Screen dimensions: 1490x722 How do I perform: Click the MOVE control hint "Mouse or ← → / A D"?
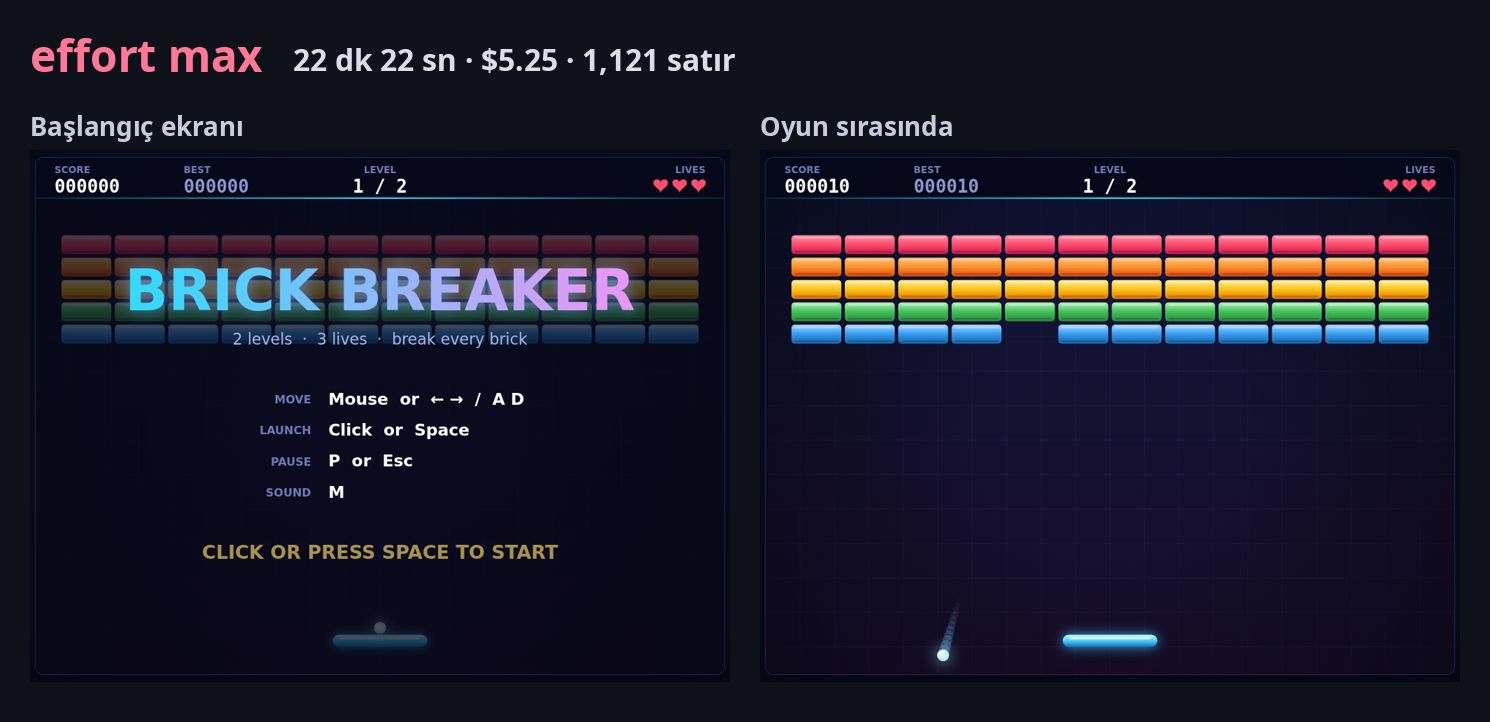(426, 399)
